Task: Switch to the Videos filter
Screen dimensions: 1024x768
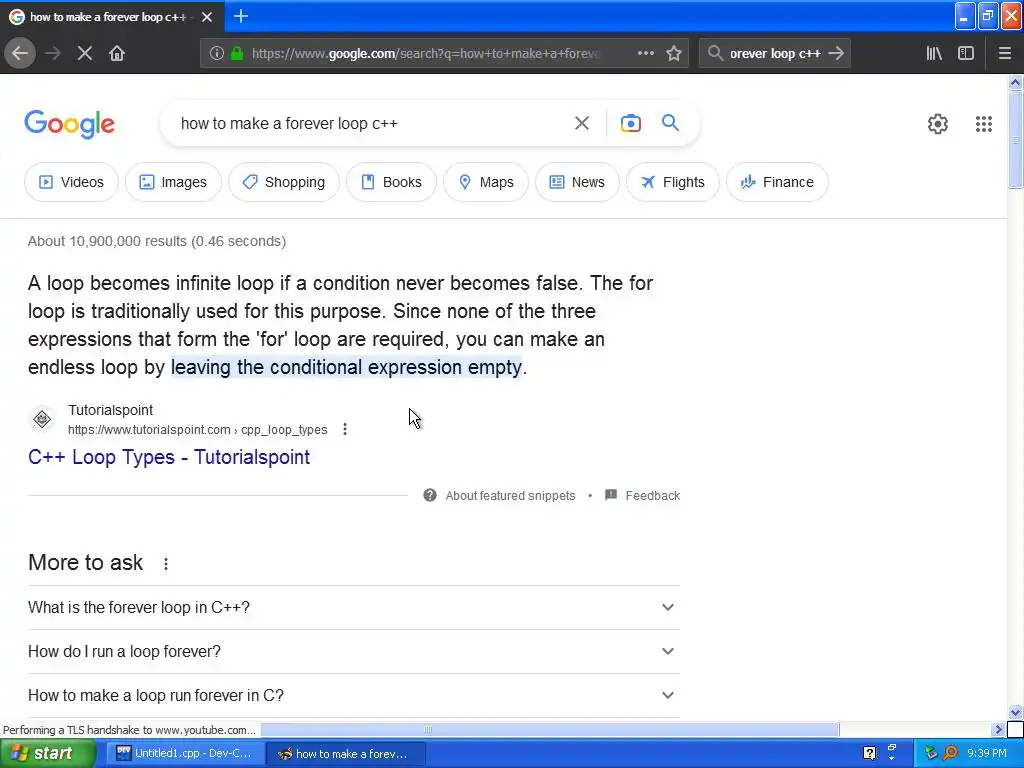Action: tap(71, 182)
